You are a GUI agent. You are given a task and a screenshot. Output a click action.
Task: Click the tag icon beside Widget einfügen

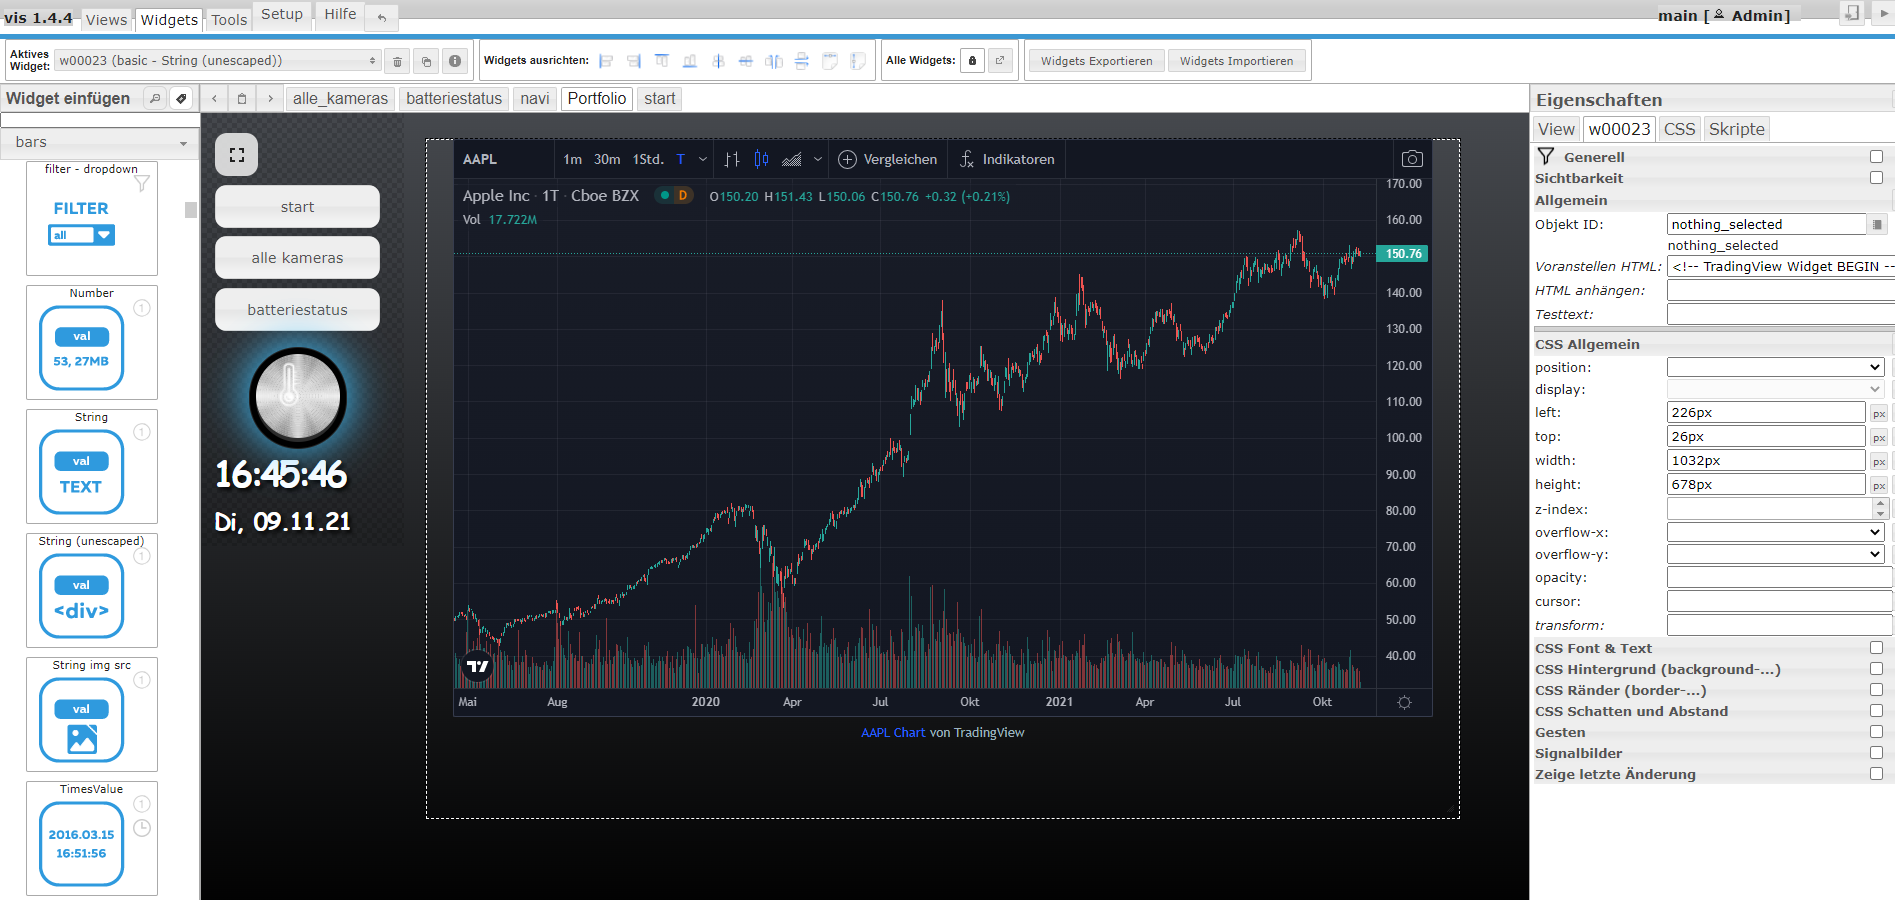pyautogui.click(x=181, y=98)
